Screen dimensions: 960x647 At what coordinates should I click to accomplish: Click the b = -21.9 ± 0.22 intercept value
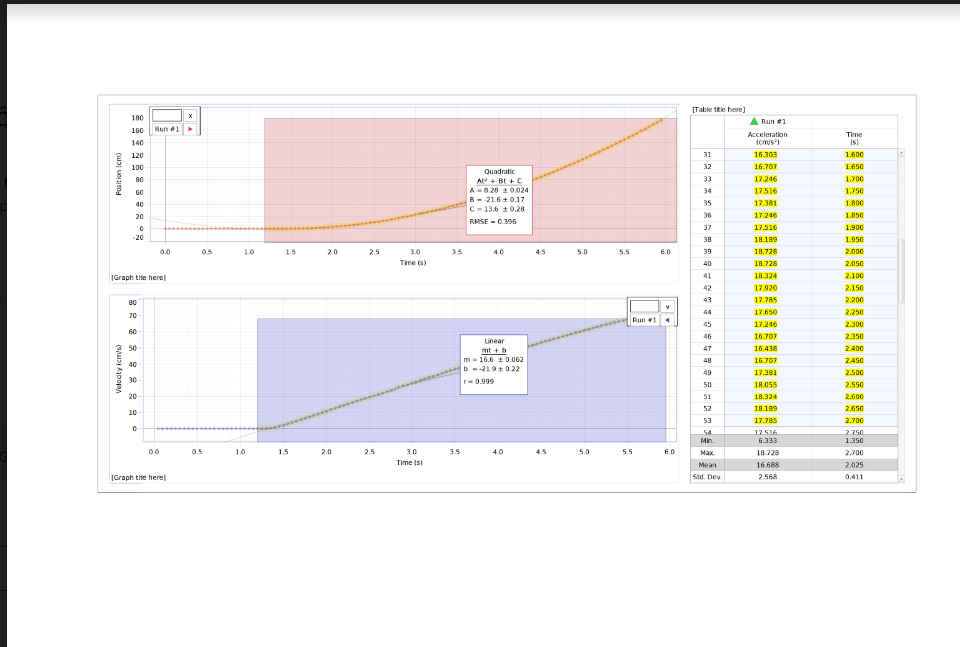(x=492, y=369)
